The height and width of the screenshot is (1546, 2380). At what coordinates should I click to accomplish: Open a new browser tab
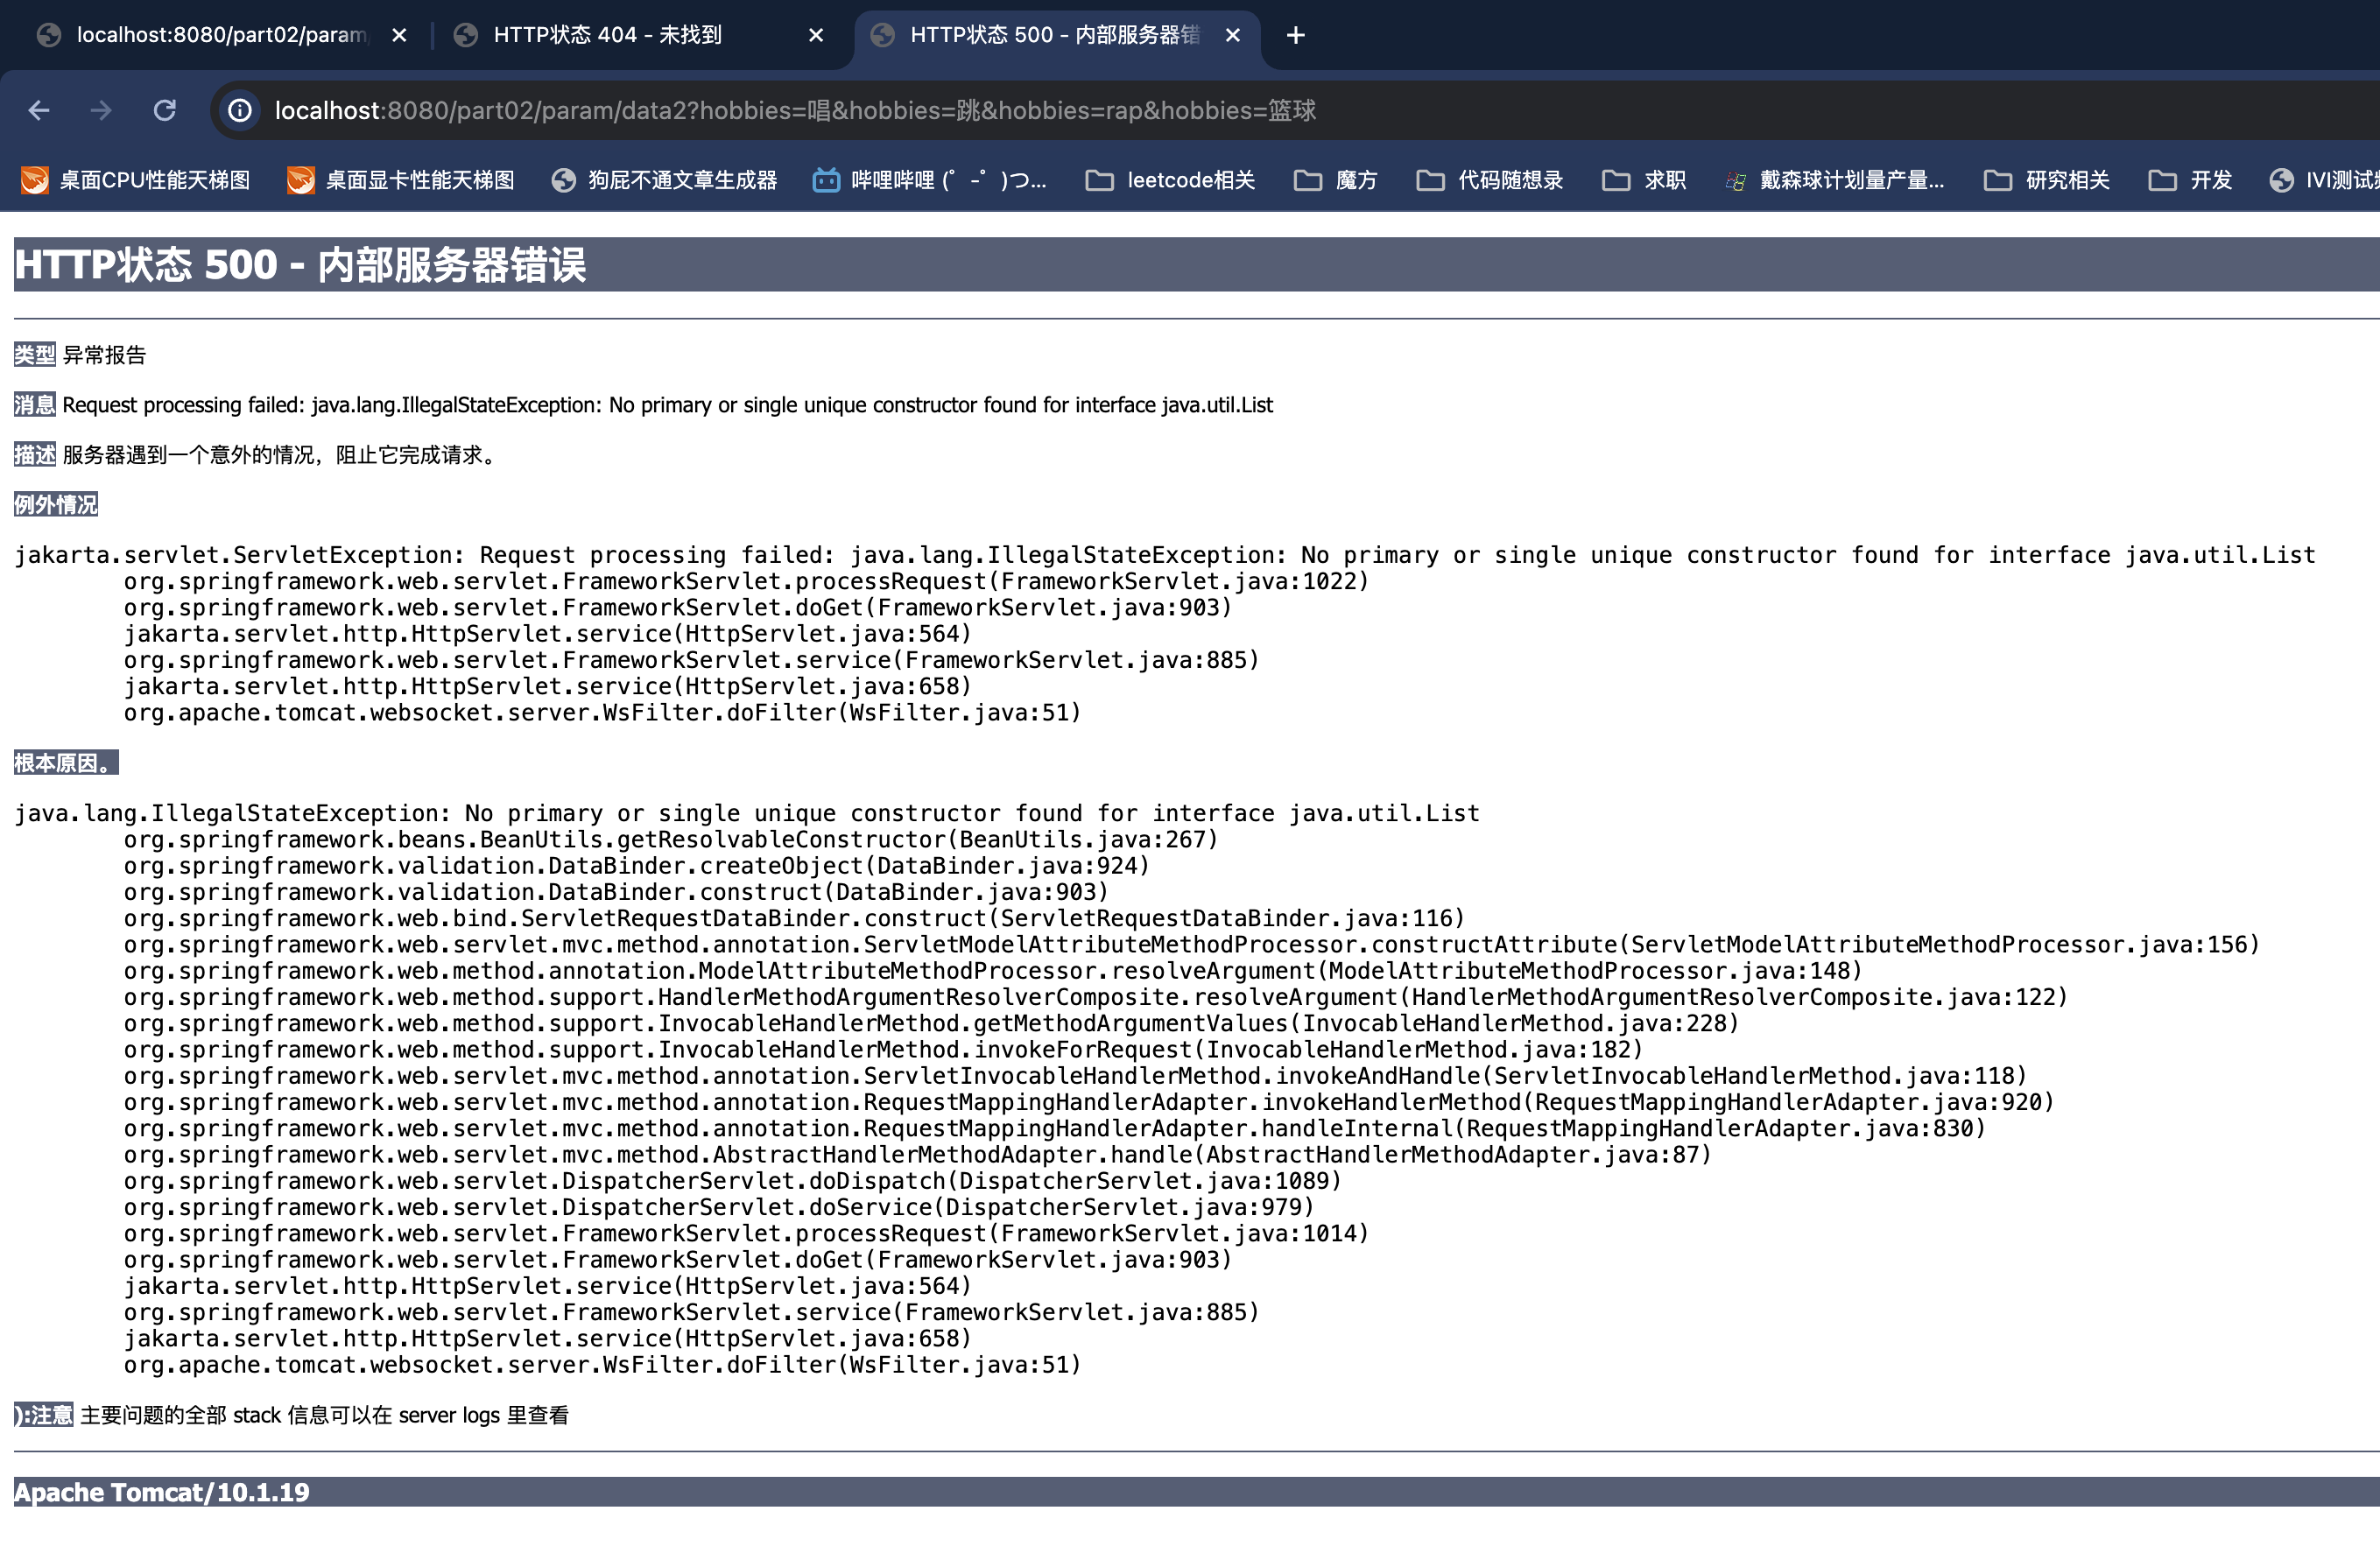point(1295,35)
